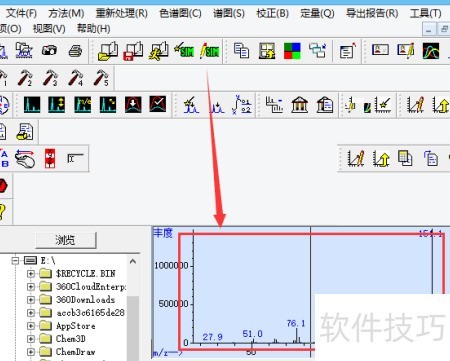
Task: Open the 定量(Q) menu
Action: coord(317,13)
